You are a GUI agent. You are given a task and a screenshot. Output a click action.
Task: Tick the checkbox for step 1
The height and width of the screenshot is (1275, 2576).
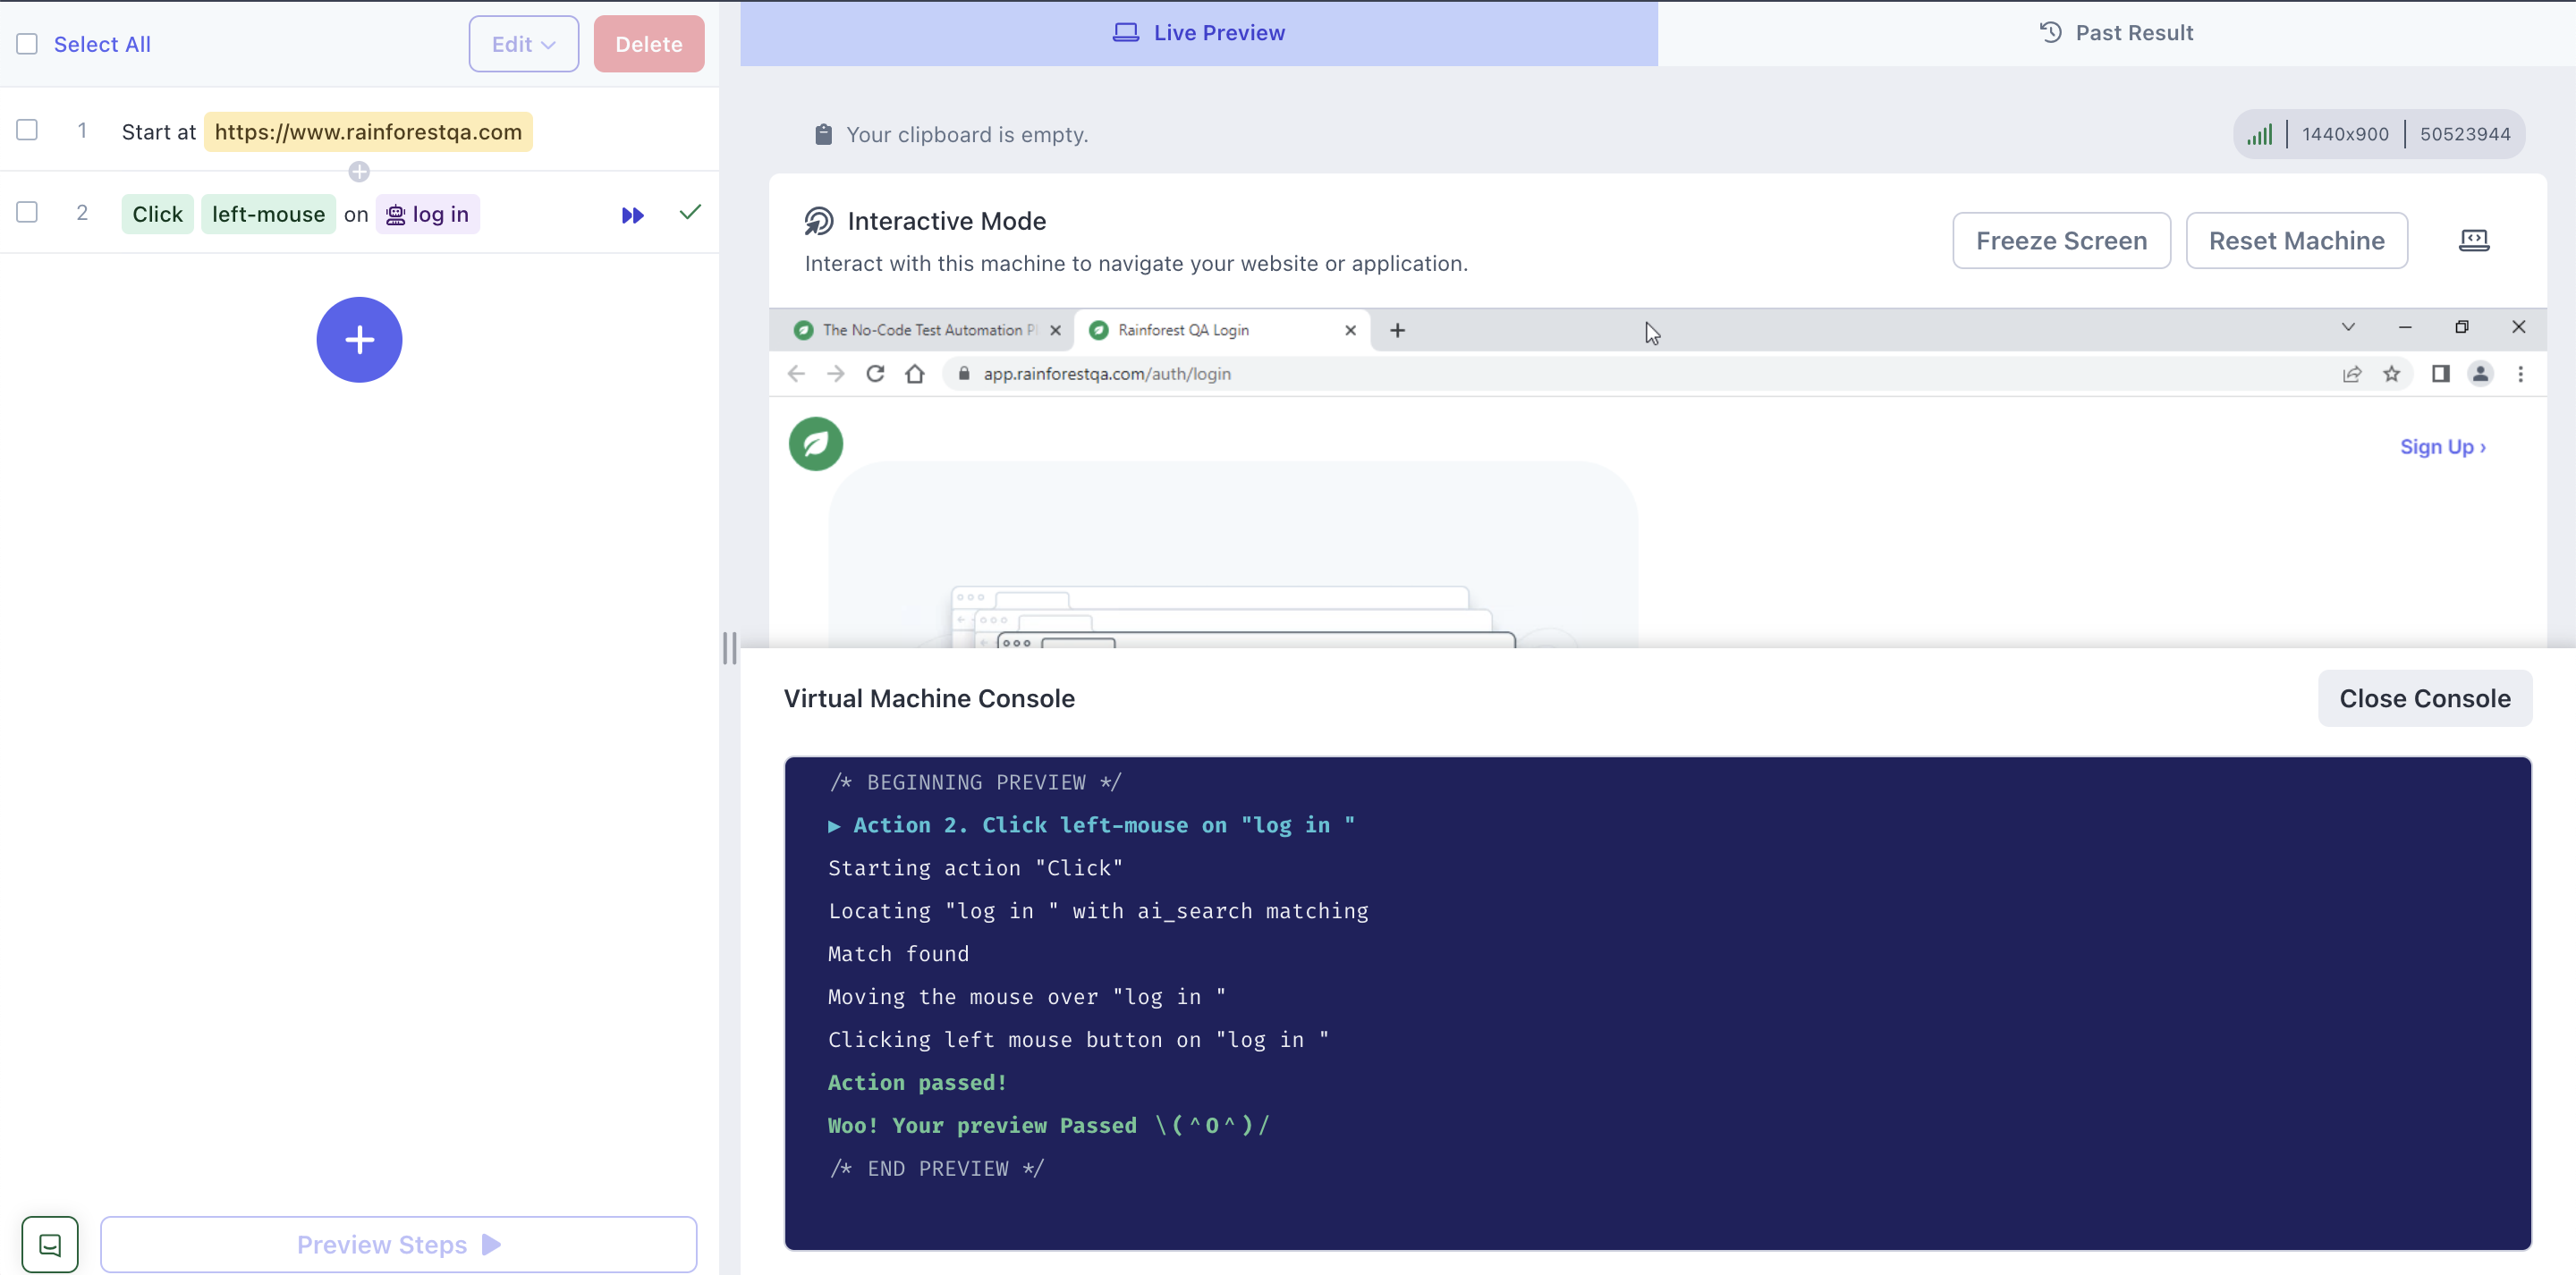point(27,130)
